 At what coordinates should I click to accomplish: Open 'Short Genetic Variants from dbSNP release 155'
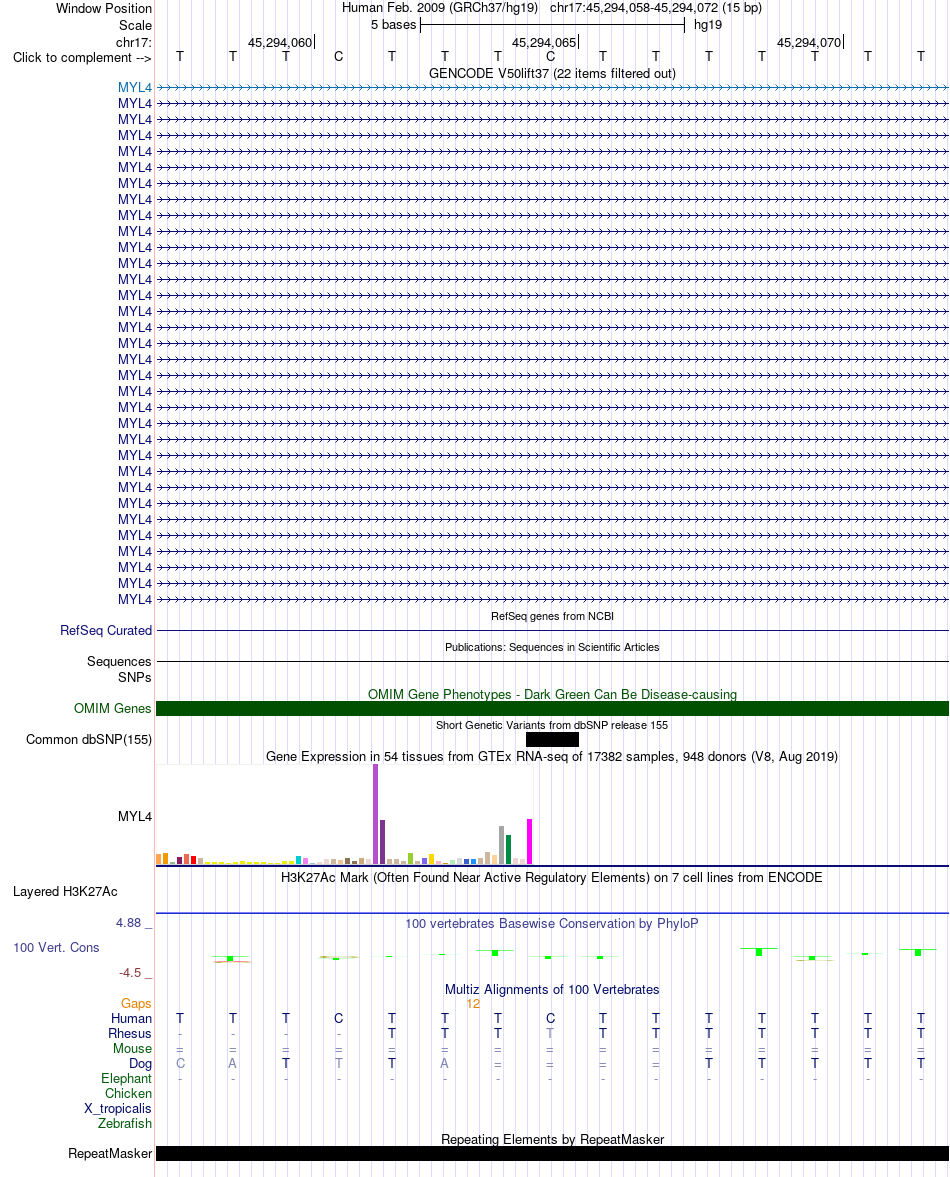552,725
